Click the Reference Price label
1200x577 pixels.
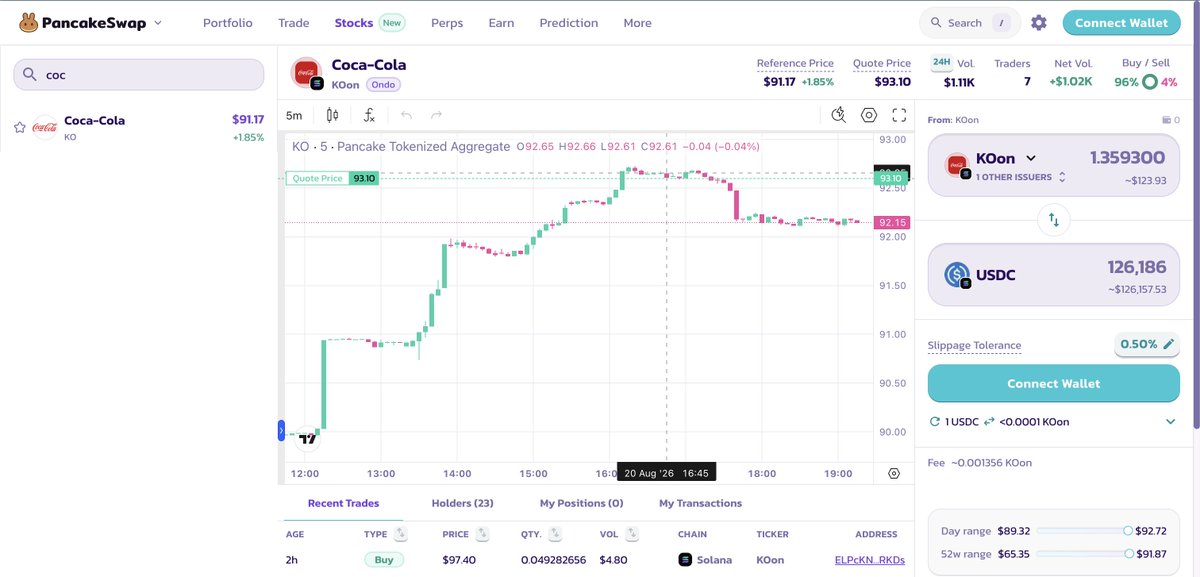(795, 63)
